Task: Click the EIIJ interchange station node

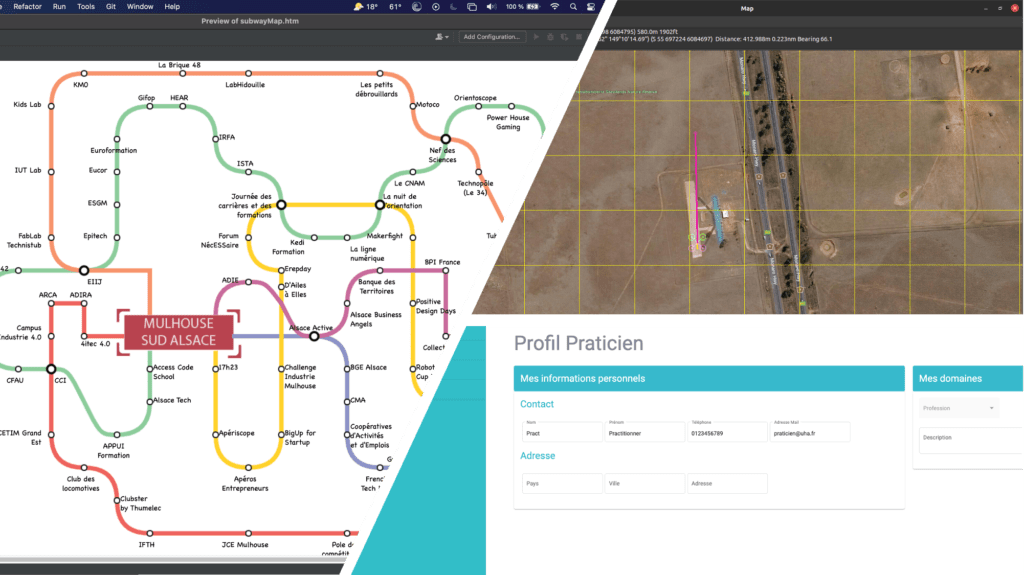Action: pos(84,270)
